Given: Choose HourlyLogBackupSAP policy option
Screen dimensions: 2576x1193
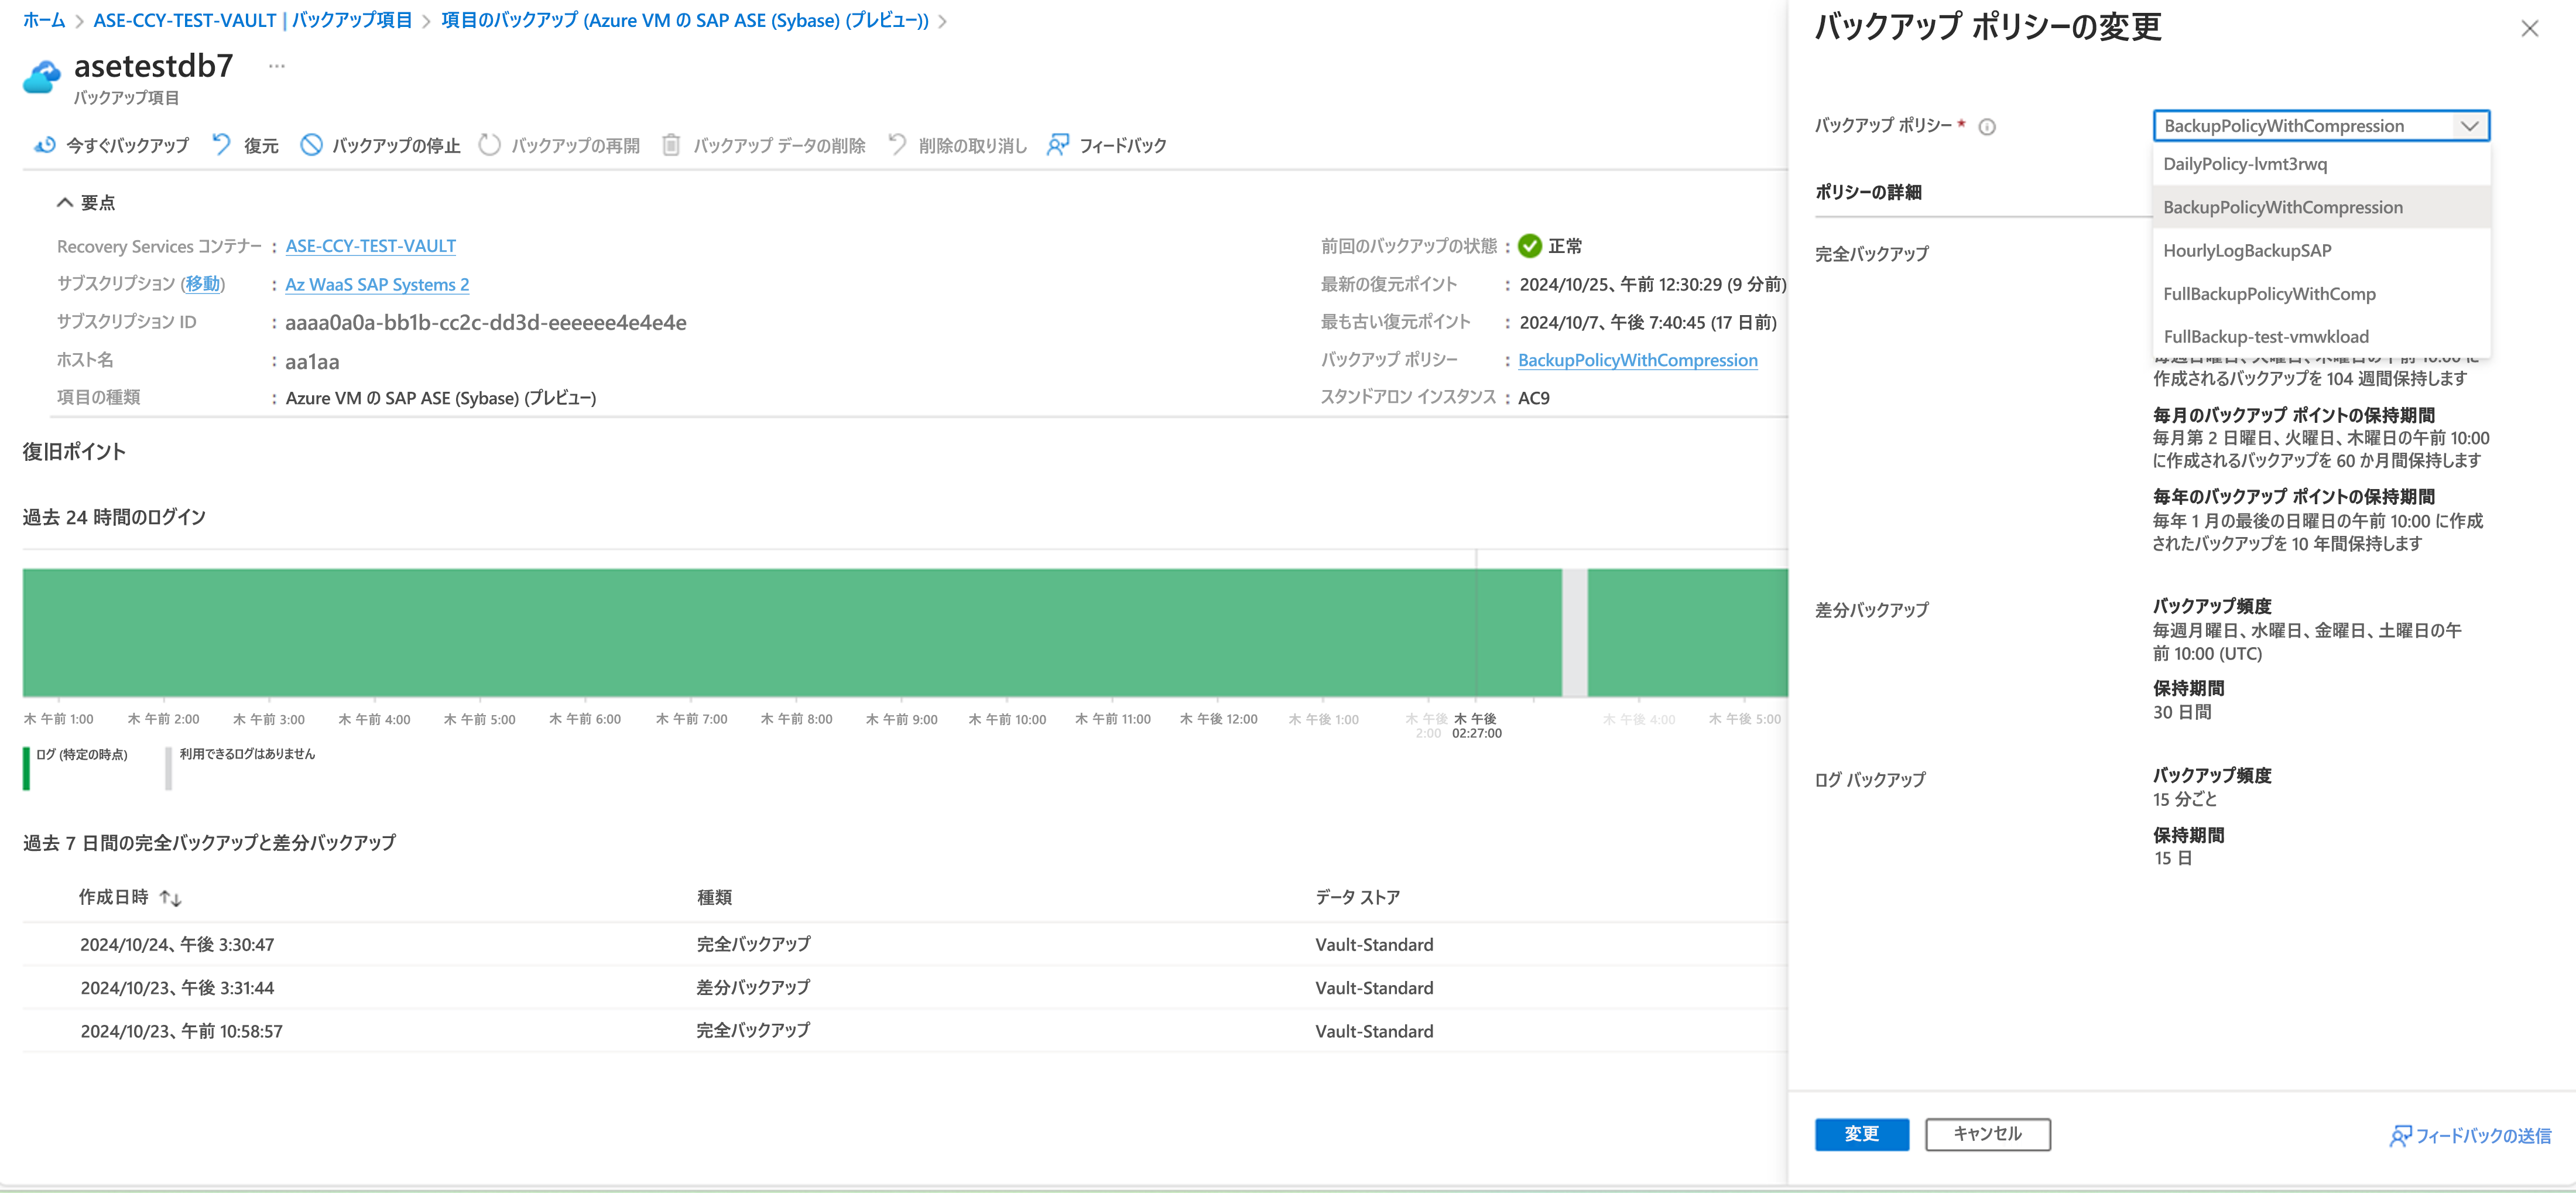Looking at the screenshot, I should coord(2246,251).
